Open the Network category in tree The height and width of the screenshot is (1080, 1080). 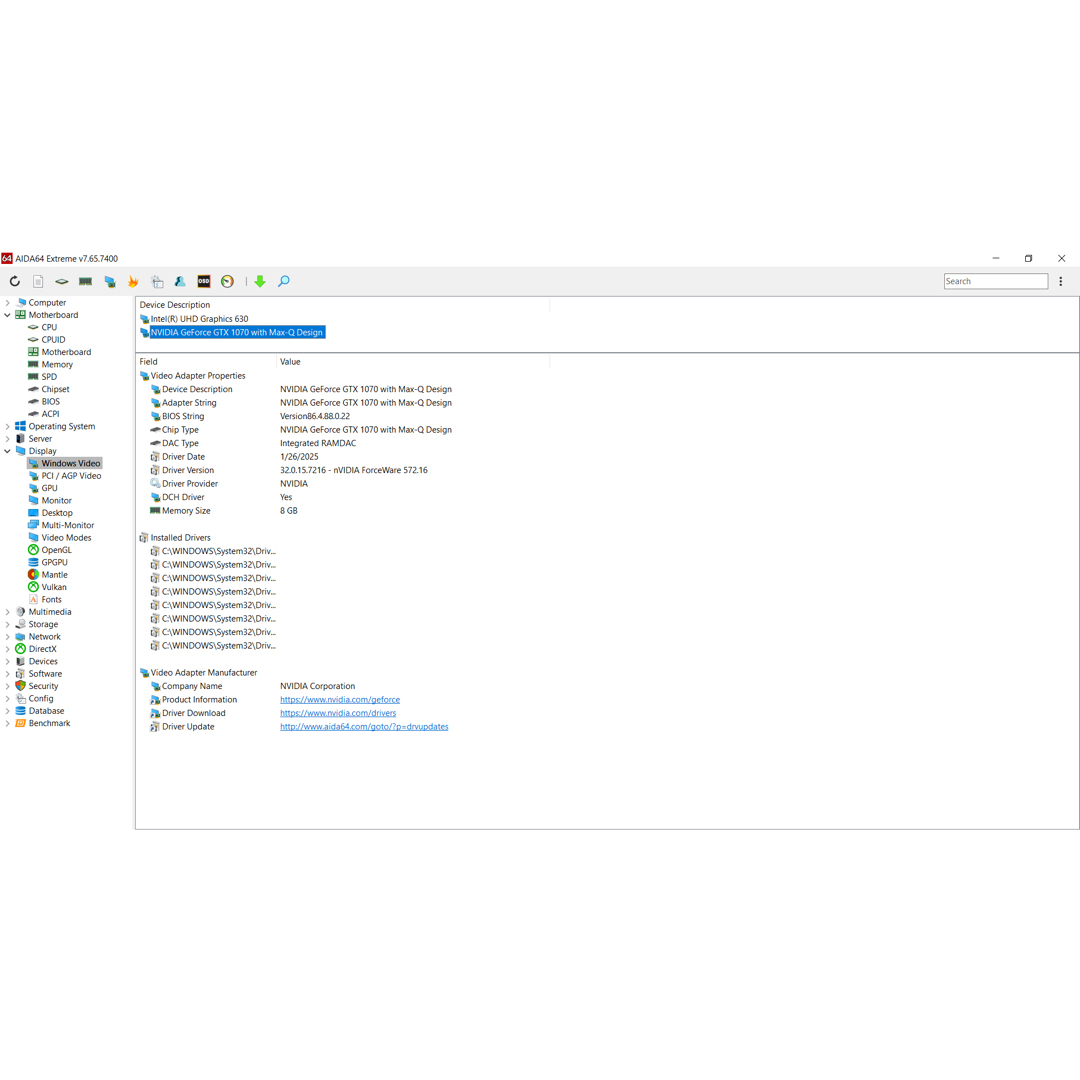pyautogui.click(x=44, y=636)
